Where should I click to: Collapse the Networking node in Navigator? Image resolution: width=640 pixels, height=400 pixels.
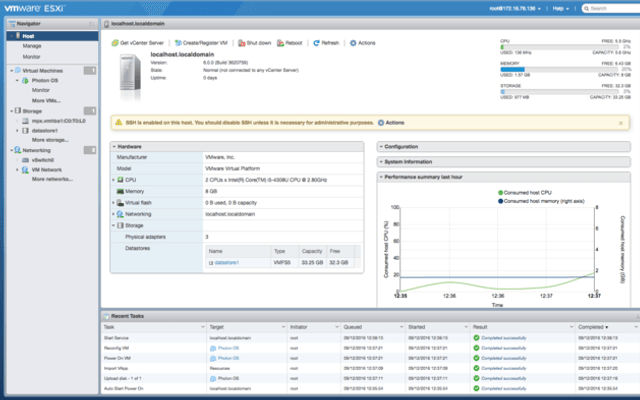pyautogui.click(x=11, y=150)
